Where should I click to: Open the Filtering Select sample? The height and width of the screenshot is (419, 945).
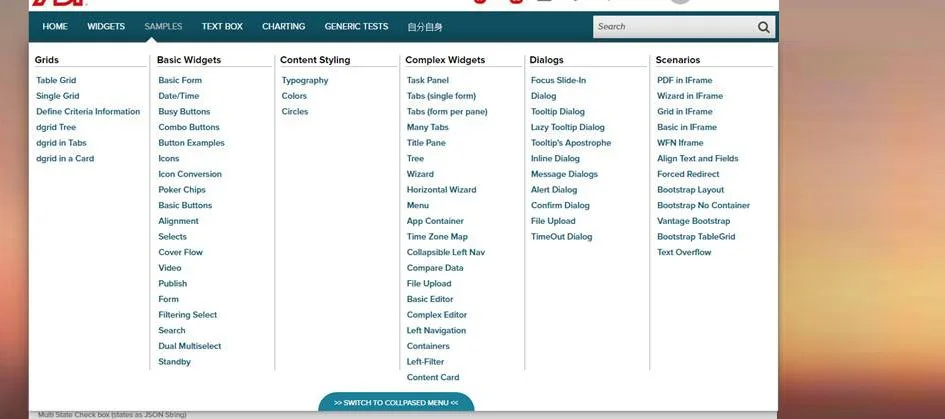(x=187, y=315)
